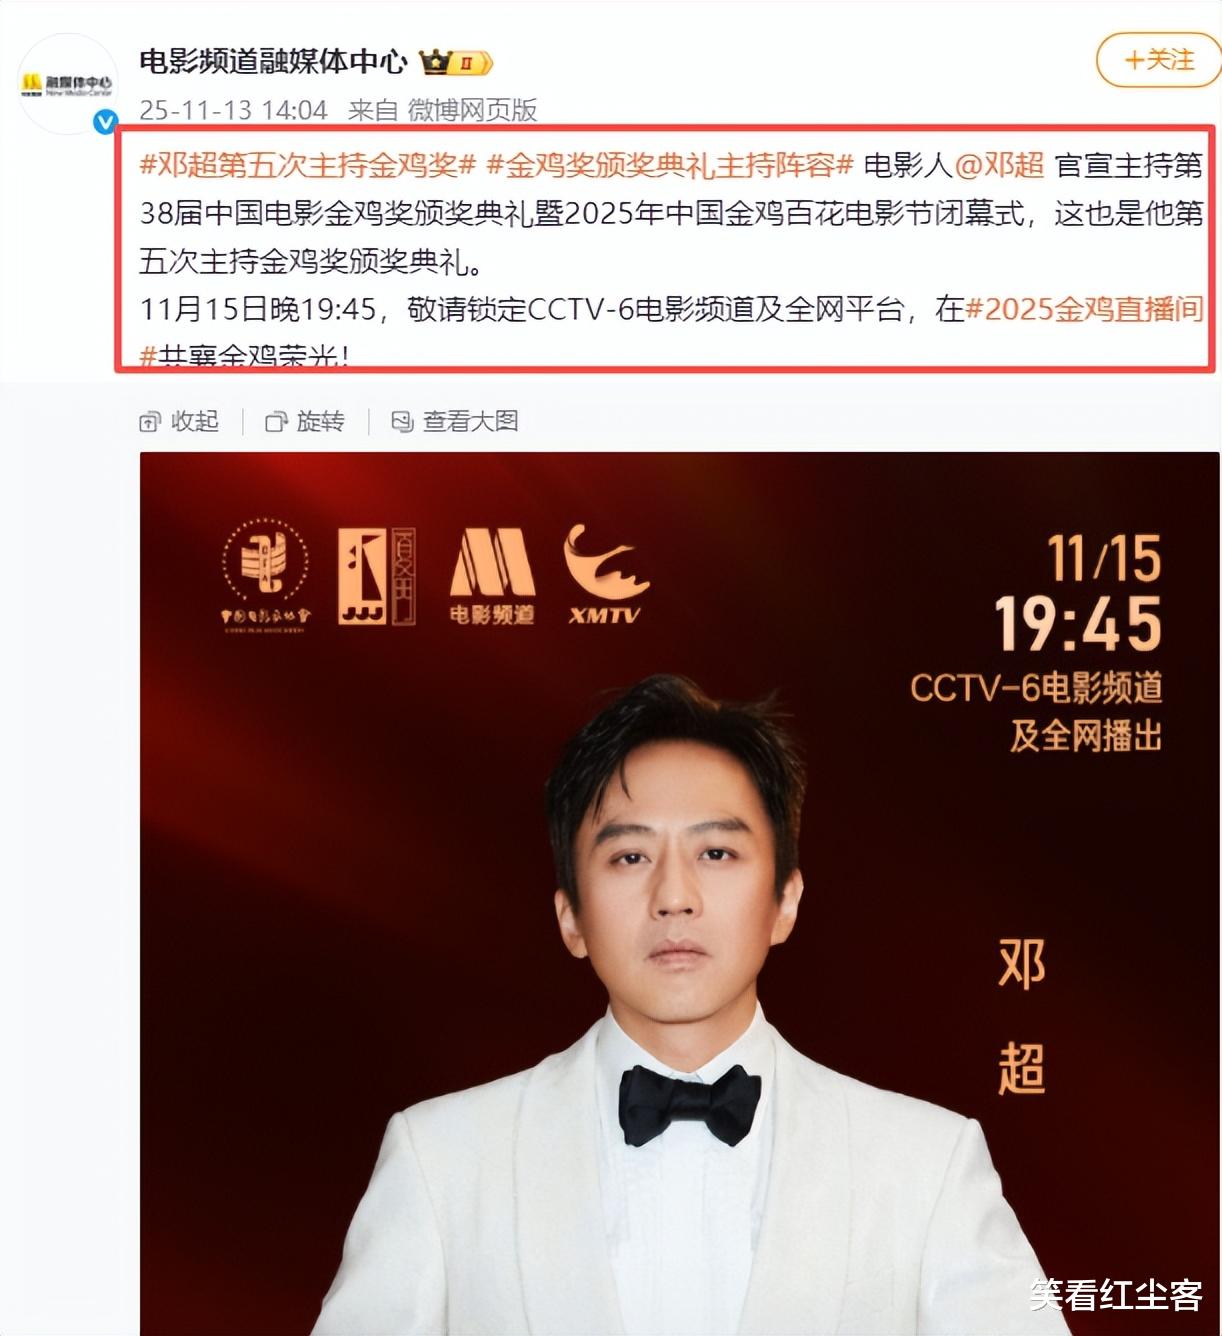Follow the account with +关注 button
1222x1336 pixels.
(x=1158, y=60)
